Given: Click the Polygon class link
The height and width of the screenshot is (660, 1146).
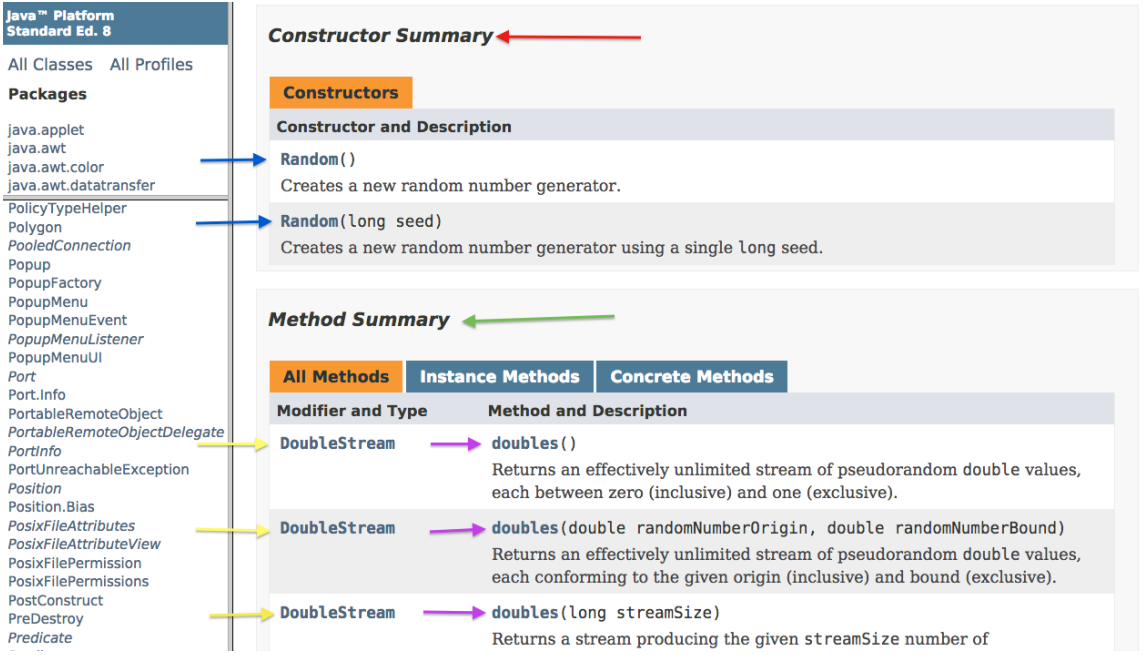Looking at the screenshot, I should tap(35, 227).
